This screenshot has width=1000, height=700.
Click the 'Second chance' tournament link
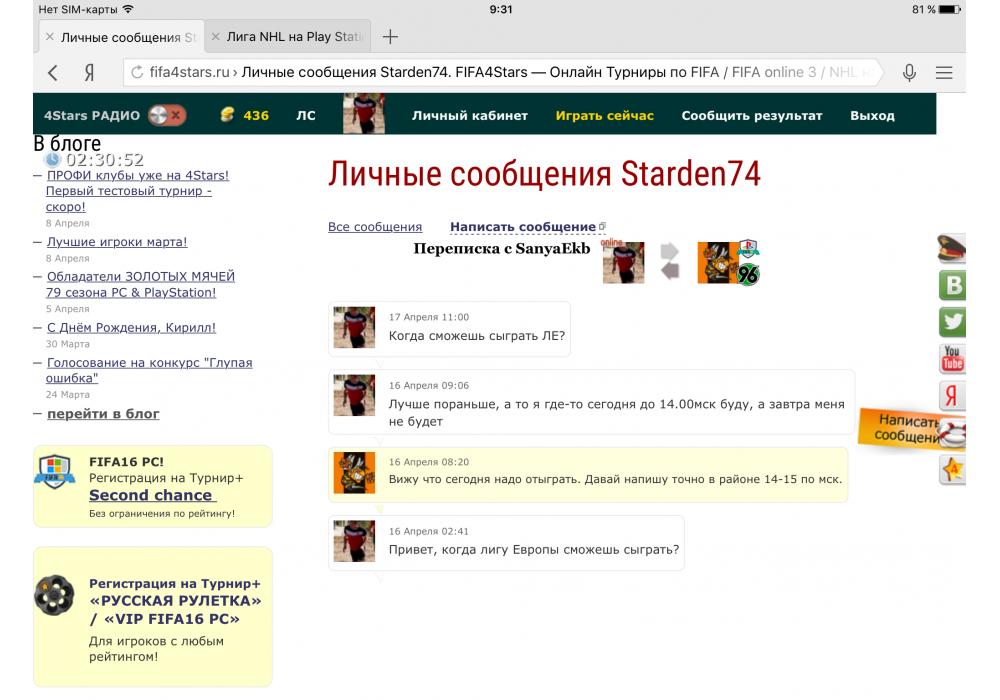pos(151,495)
